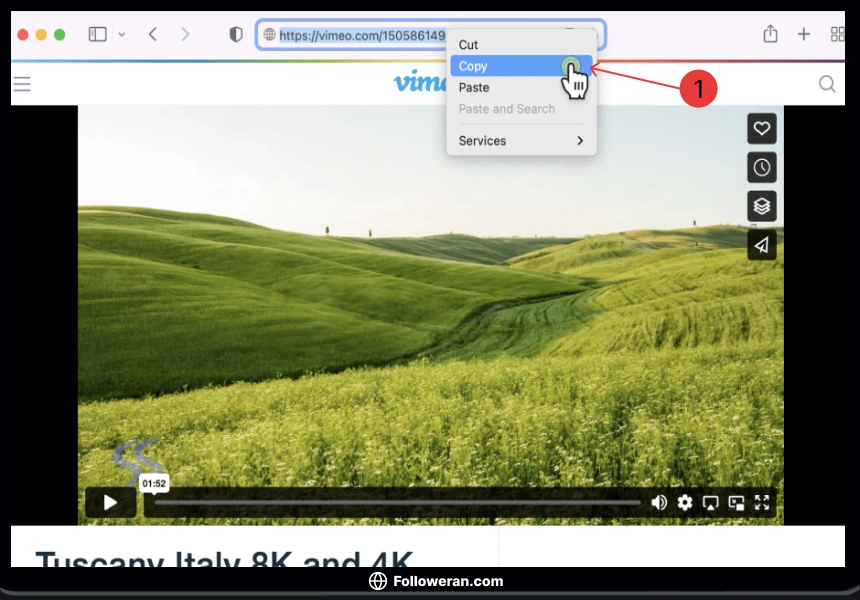Click the Watch Later clock icon
The width and height of the screenshot is (860, 600).
click(x=762, y=167)
